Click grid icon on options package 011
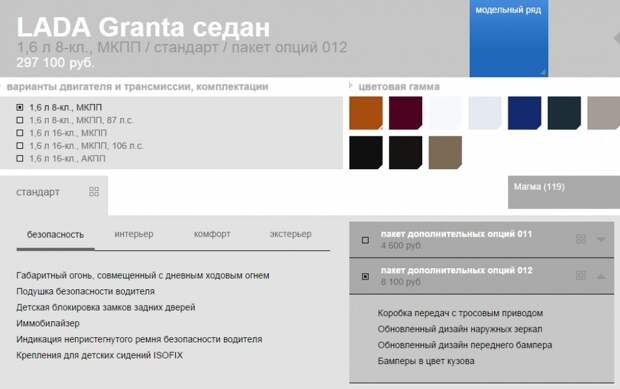Screen dimensions: 620x389 pyautogui.click(x=580, y=239)
